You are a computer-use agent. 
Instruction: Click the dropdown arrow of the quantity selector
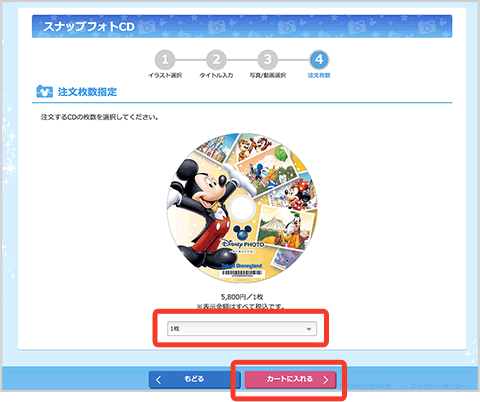click(x=309, y=329)
